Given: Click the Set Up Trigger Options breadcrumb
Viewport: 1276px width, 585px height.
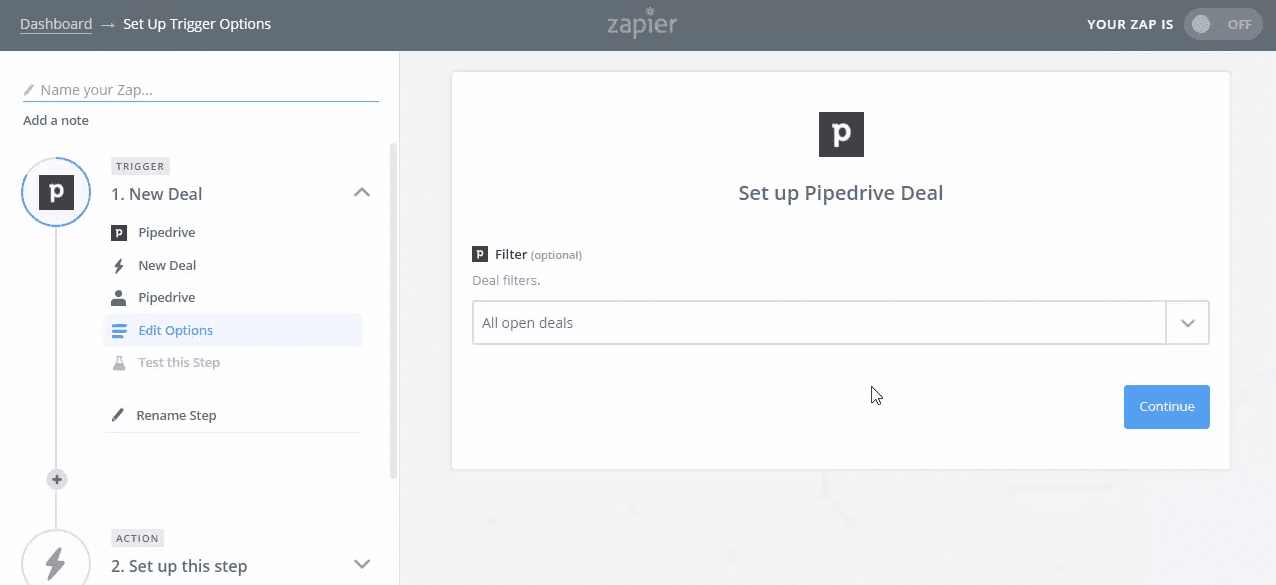Looking at the screenshot, I should (197, 24).
